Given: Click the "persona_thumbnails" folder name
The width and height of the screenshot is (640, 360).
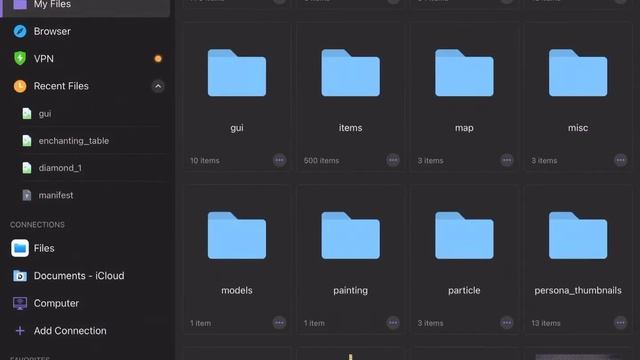Looking at the screenshot, I should click(578, 290).
